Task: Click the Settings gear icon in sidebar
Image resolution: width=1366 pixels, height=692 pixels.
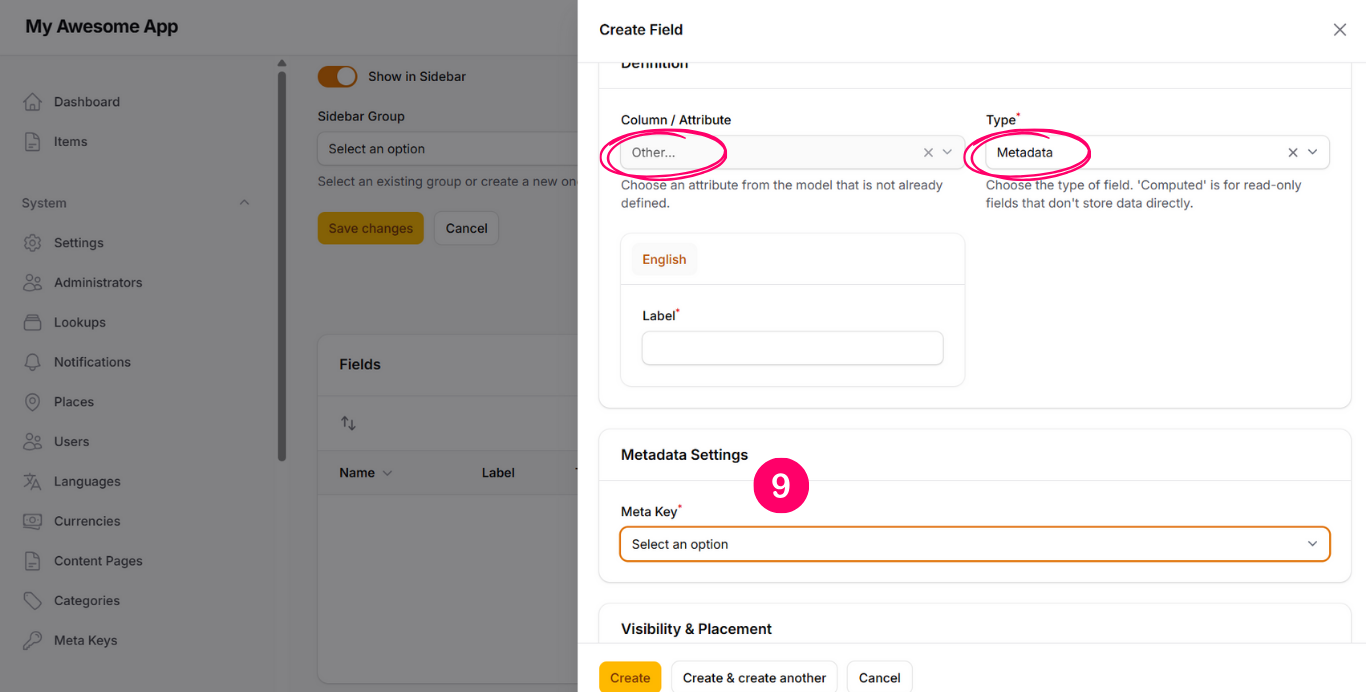Action: [x=33, y=243]
